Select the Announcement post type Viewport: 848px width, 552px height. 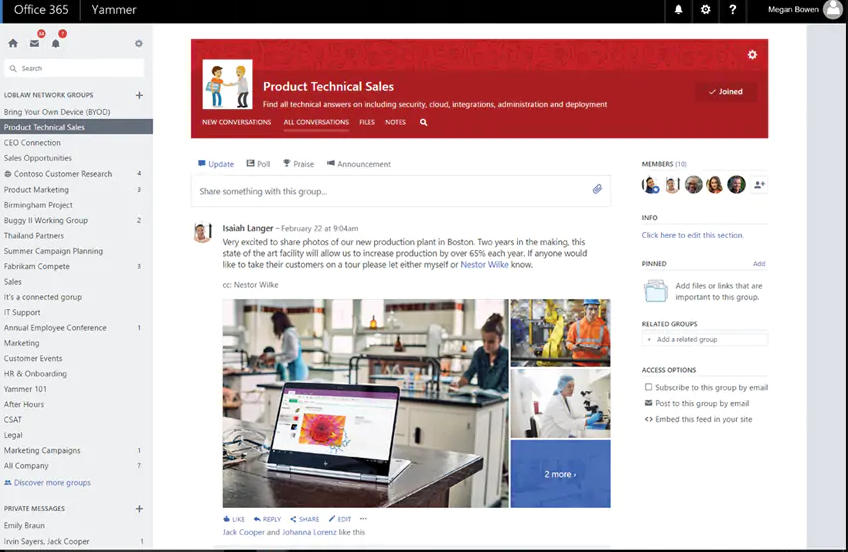[359, 164]
